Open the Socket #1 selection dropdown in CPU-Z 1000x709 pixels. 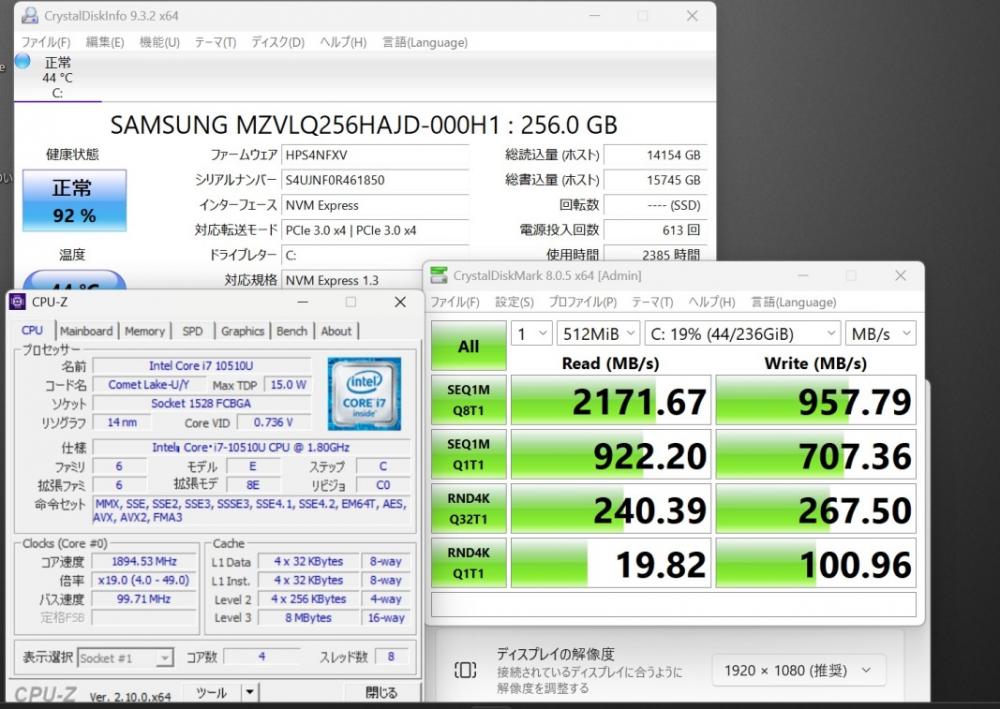[x=125, y=657]
